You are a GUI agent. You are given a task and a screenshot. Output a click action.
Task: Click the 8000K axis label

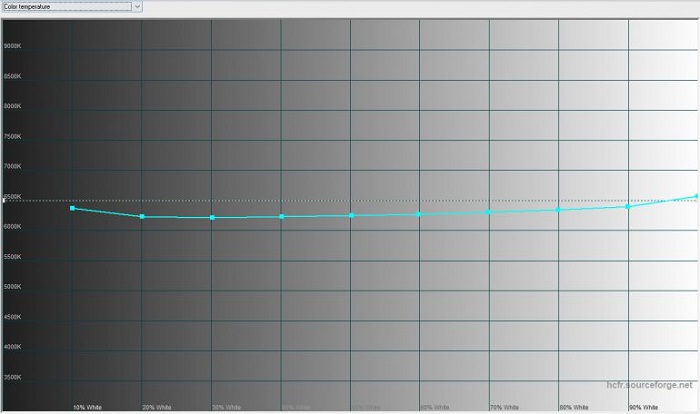pos(12,106)
